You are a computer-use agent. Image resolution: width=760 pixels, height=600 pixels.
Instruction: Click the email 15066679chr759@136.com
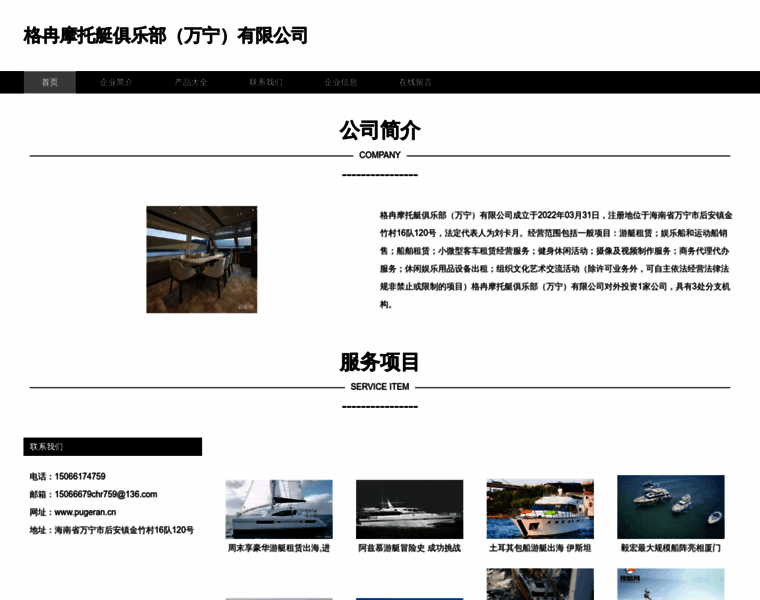point(106,494)
